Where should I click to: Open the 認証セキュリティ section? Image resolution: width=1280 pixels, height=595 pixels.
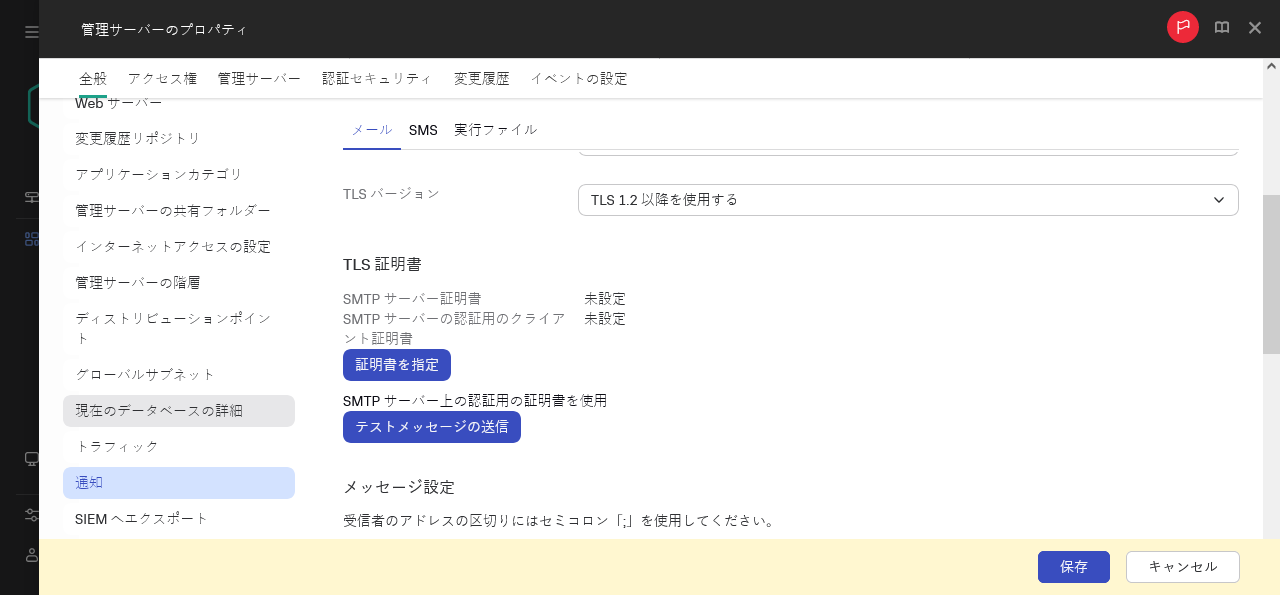tap(377, 78)
